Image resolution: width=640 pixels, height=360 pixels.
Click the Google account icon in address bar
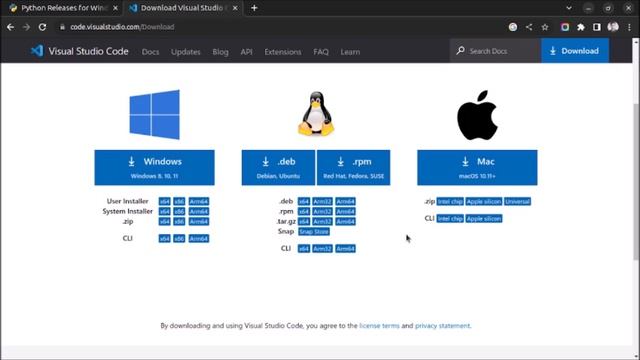(x=513, y=27)
